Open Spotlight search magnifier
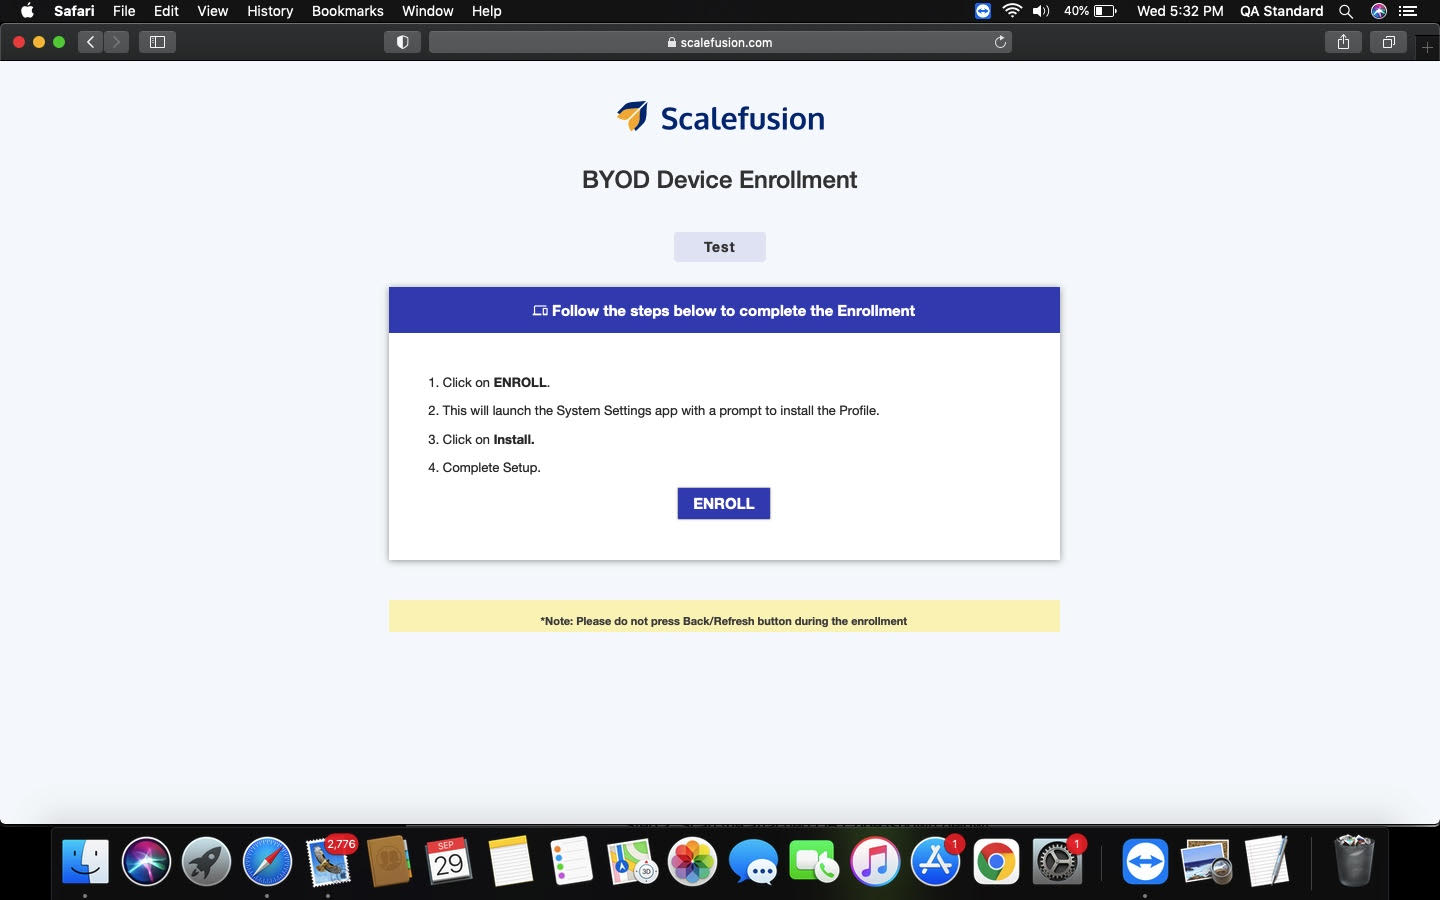 1346,11
